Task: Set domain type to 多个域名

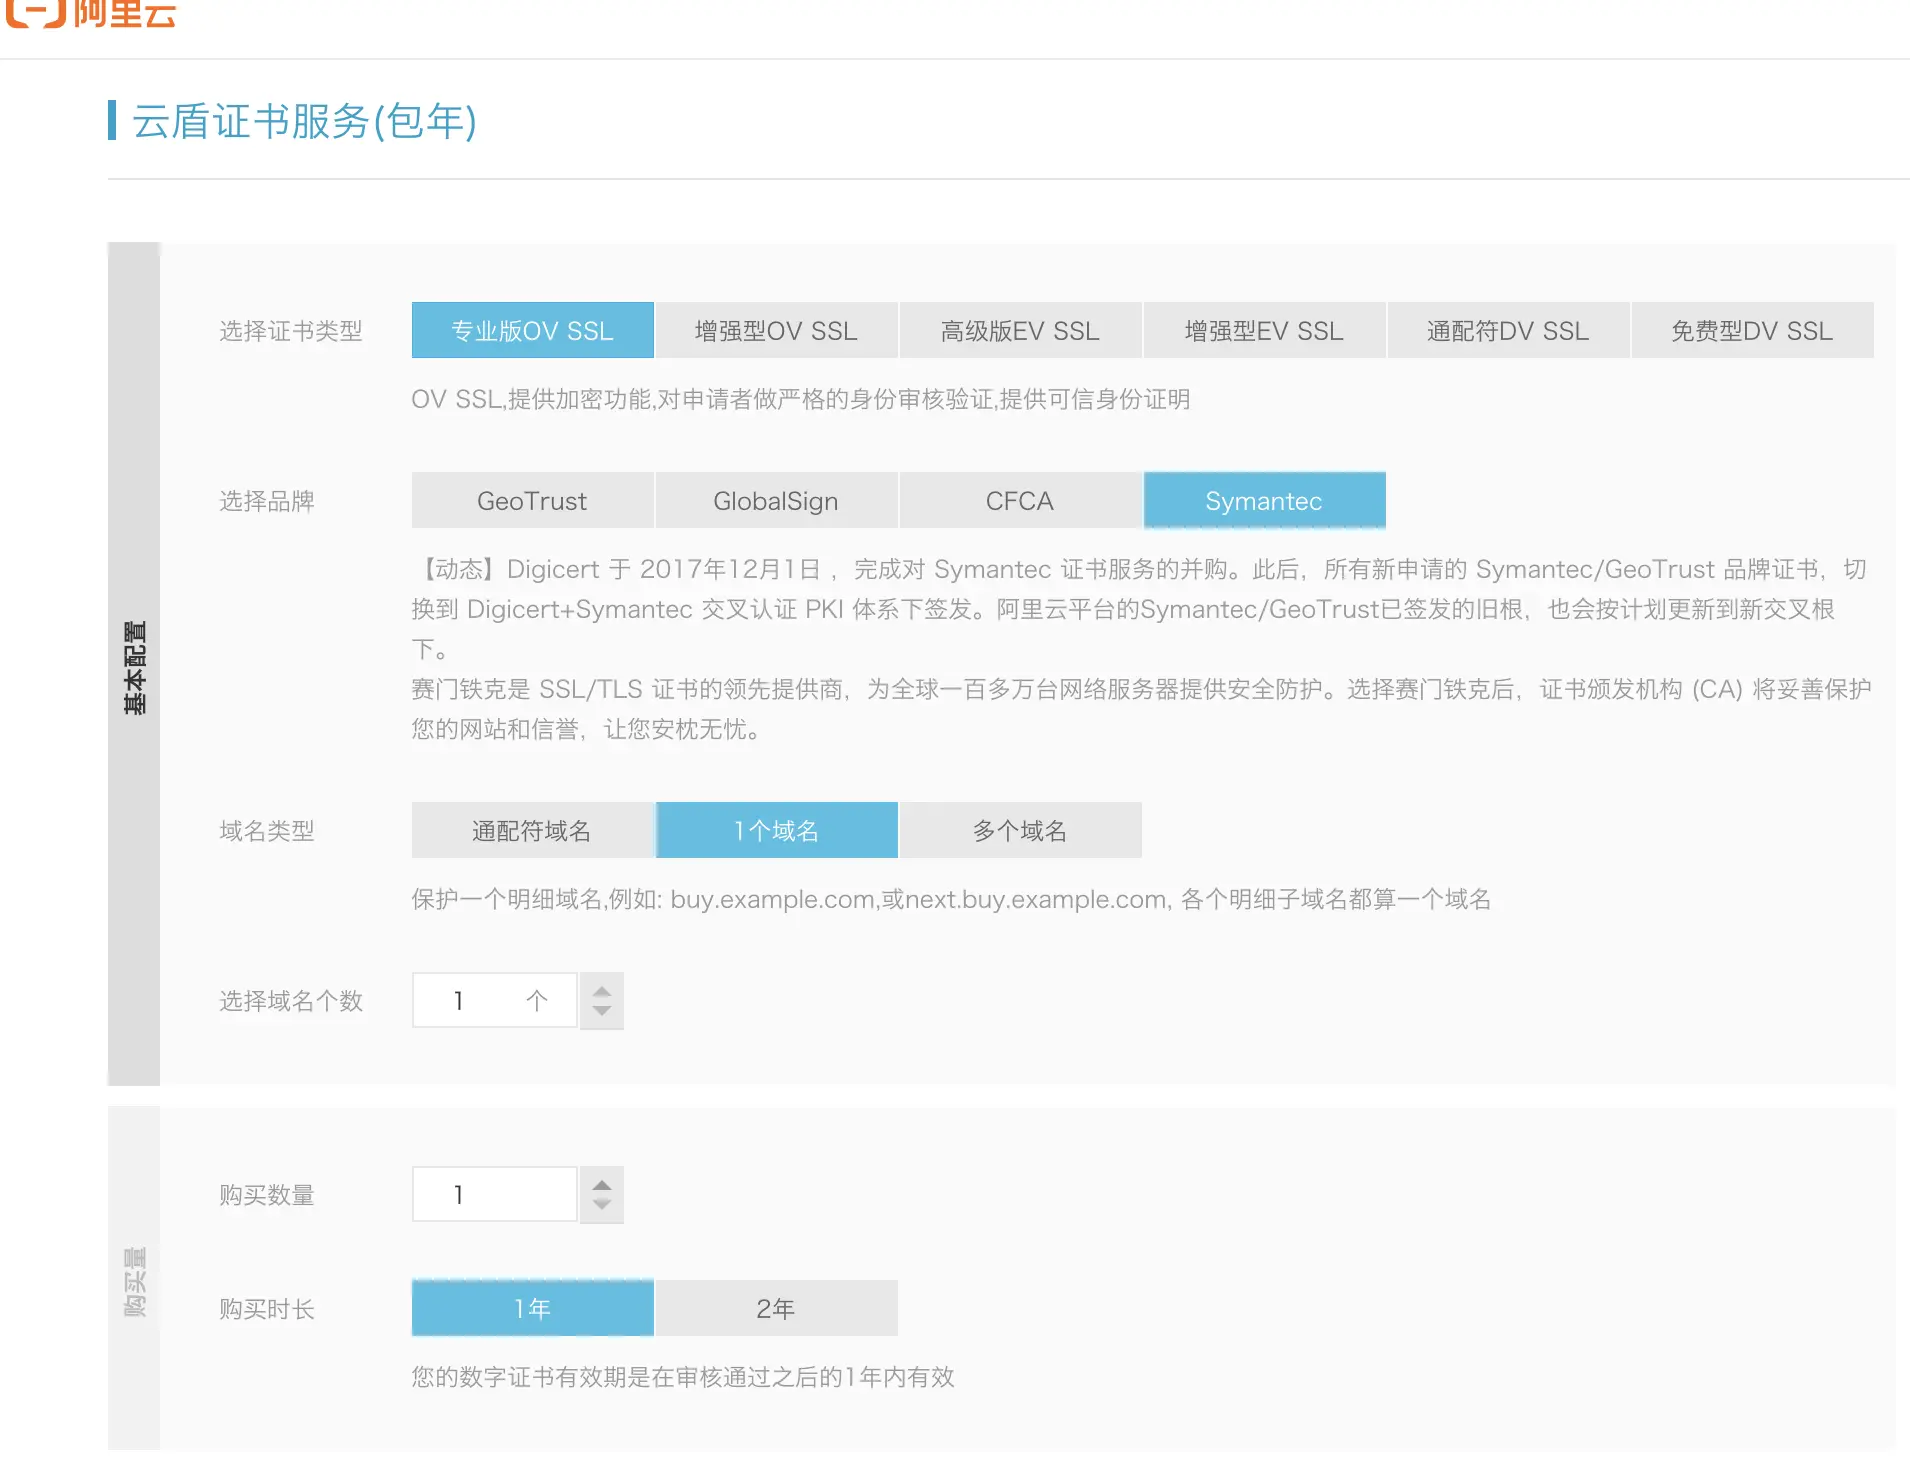Action: pyautogui.click(x=1020, y=830)
